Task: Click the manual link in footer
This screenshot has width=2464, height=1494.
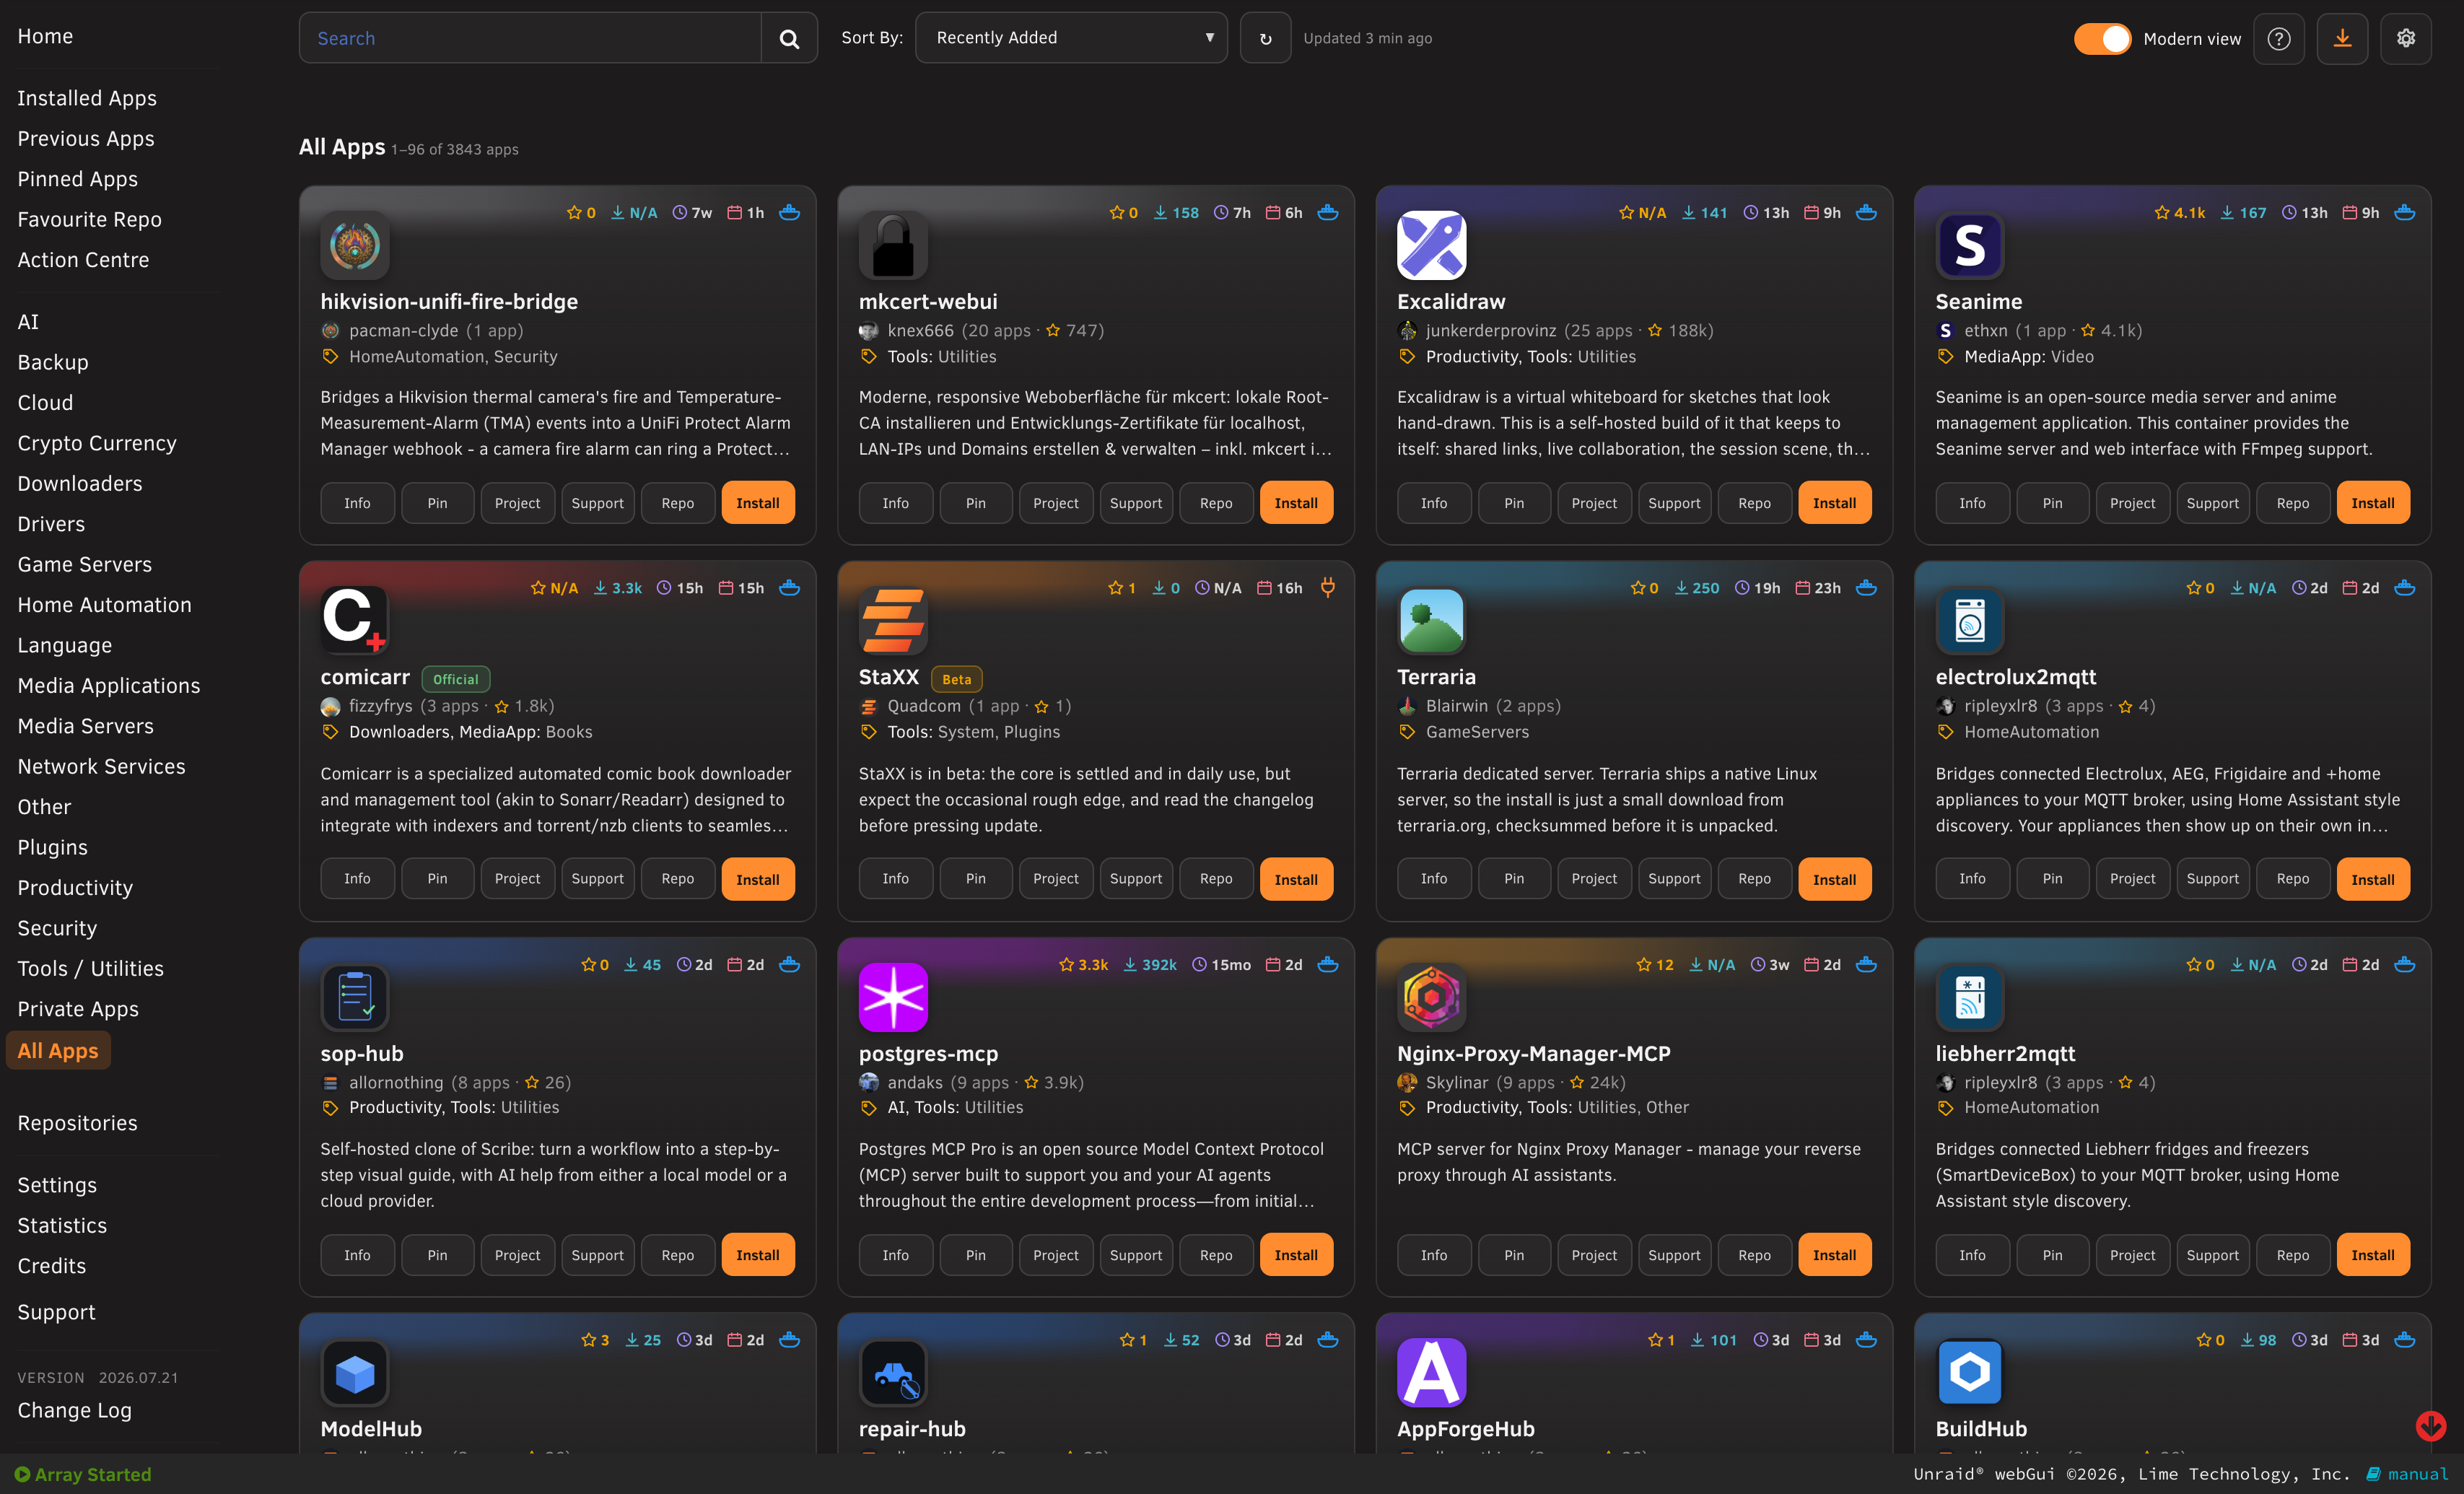Action: 2408,1474
